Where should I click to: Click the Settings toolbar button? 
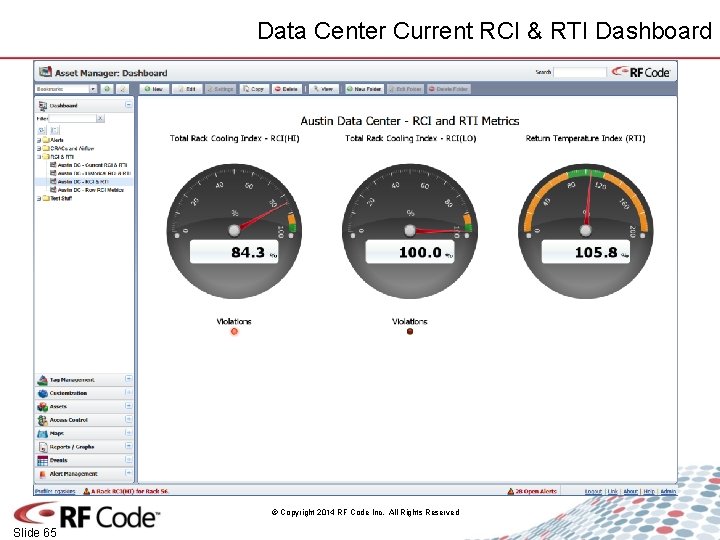[x=221, y=89]
